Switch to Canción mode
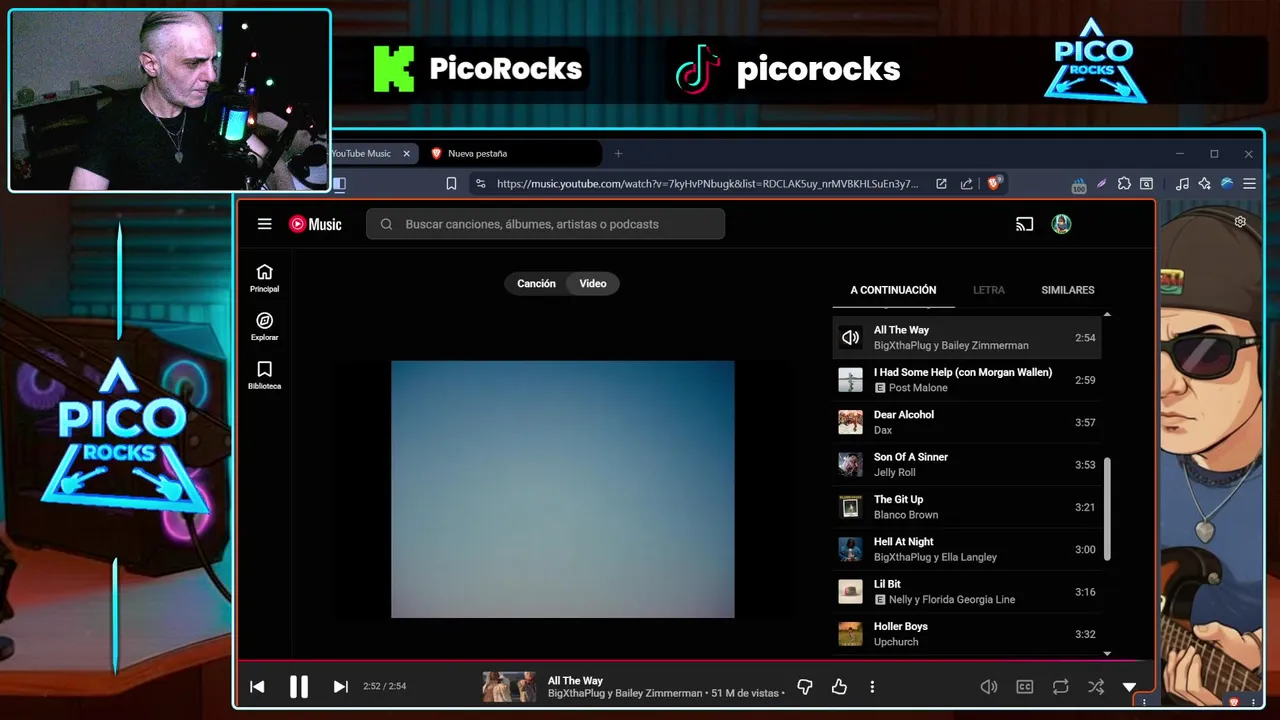This screenshot has width=1280, height=720. (x=536, y=283)
